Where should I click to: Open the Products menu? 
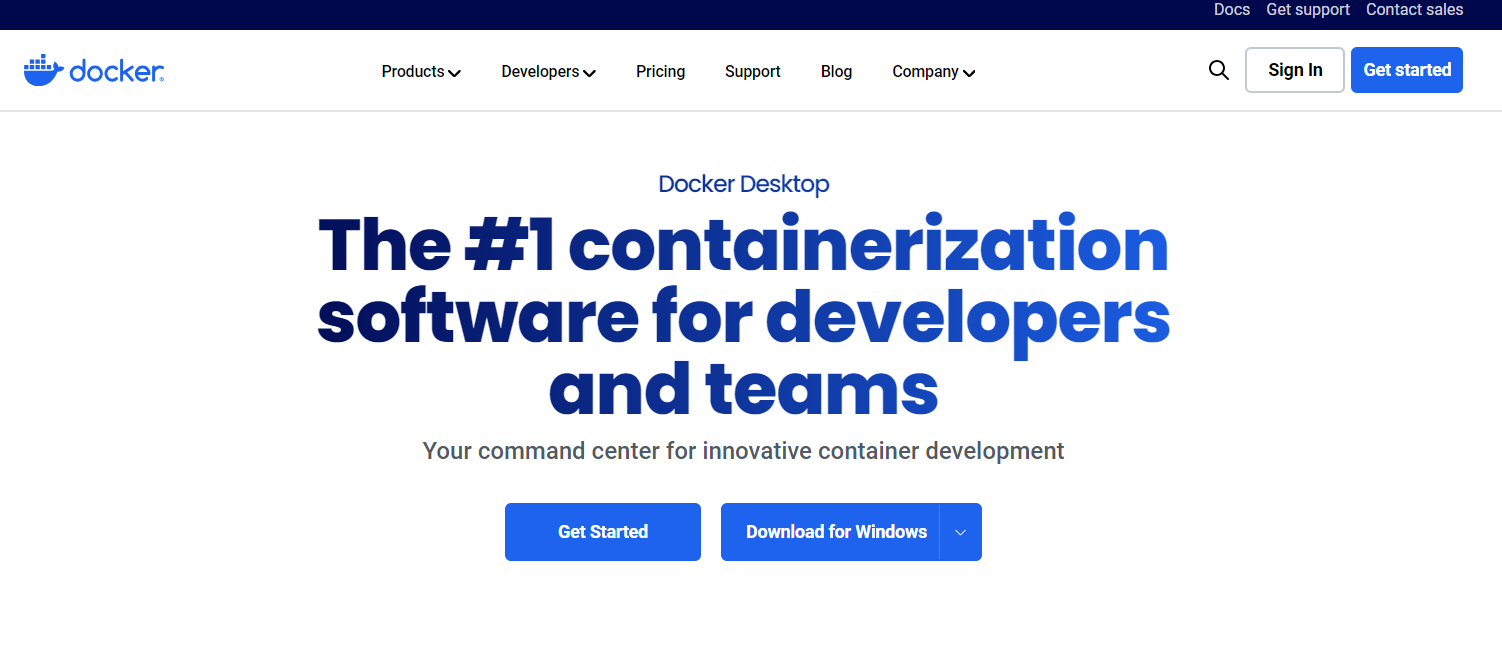(421, 72)
